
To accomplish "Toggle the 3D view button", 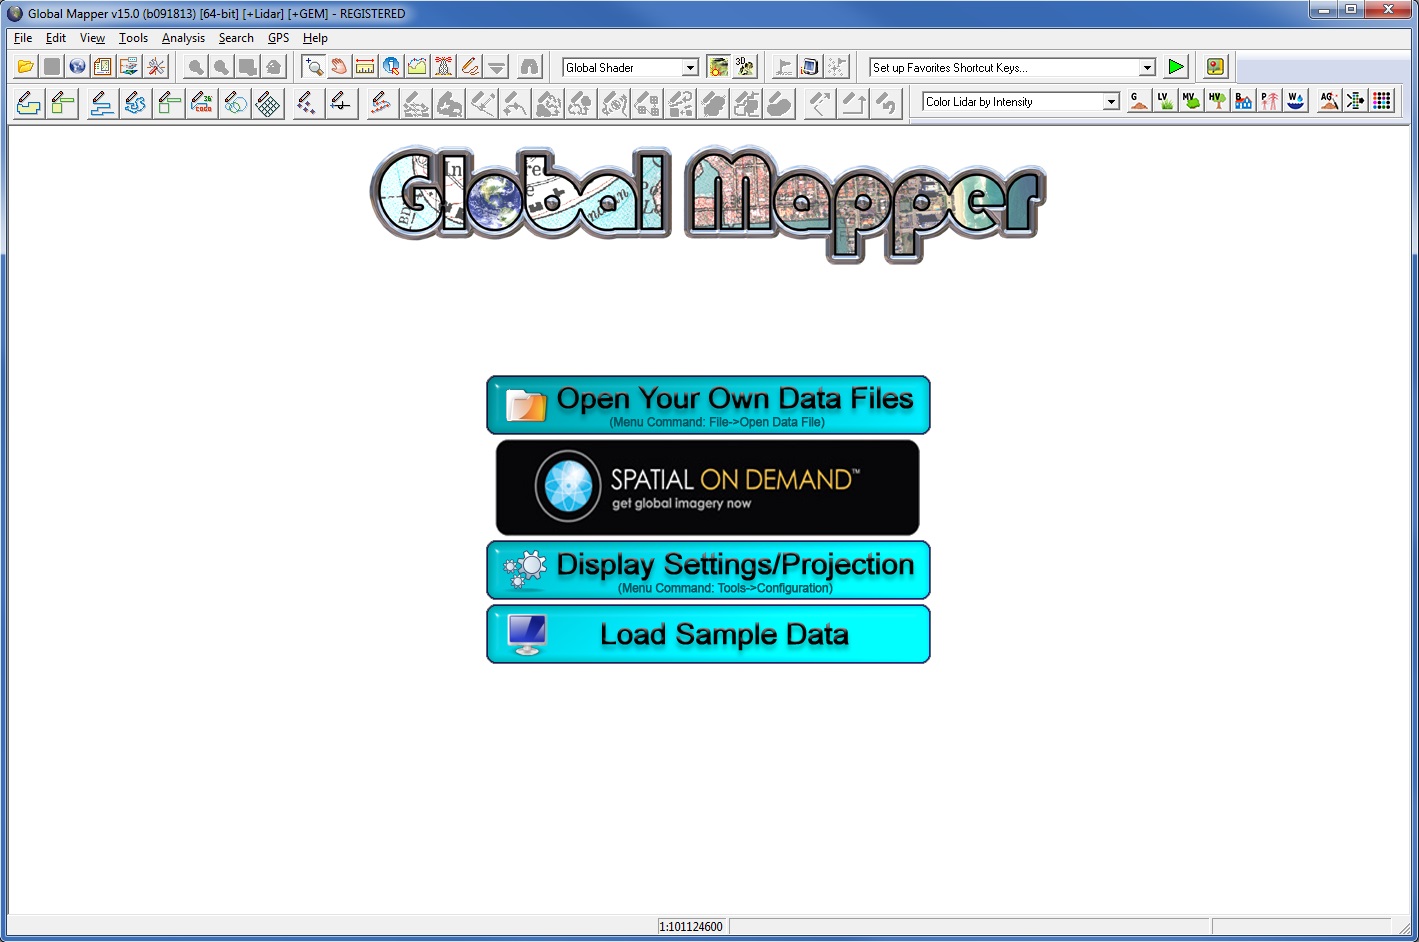I will (x=744, y=67).
